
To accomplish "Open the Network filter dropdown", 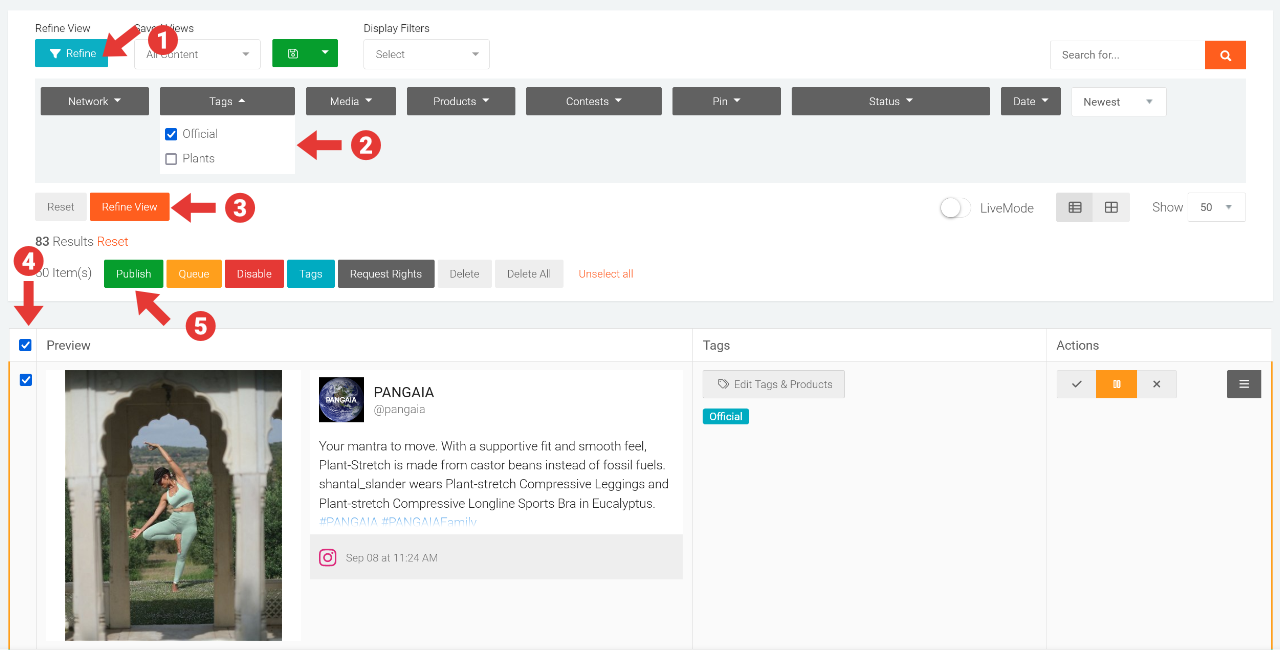I will pos(94,100).
